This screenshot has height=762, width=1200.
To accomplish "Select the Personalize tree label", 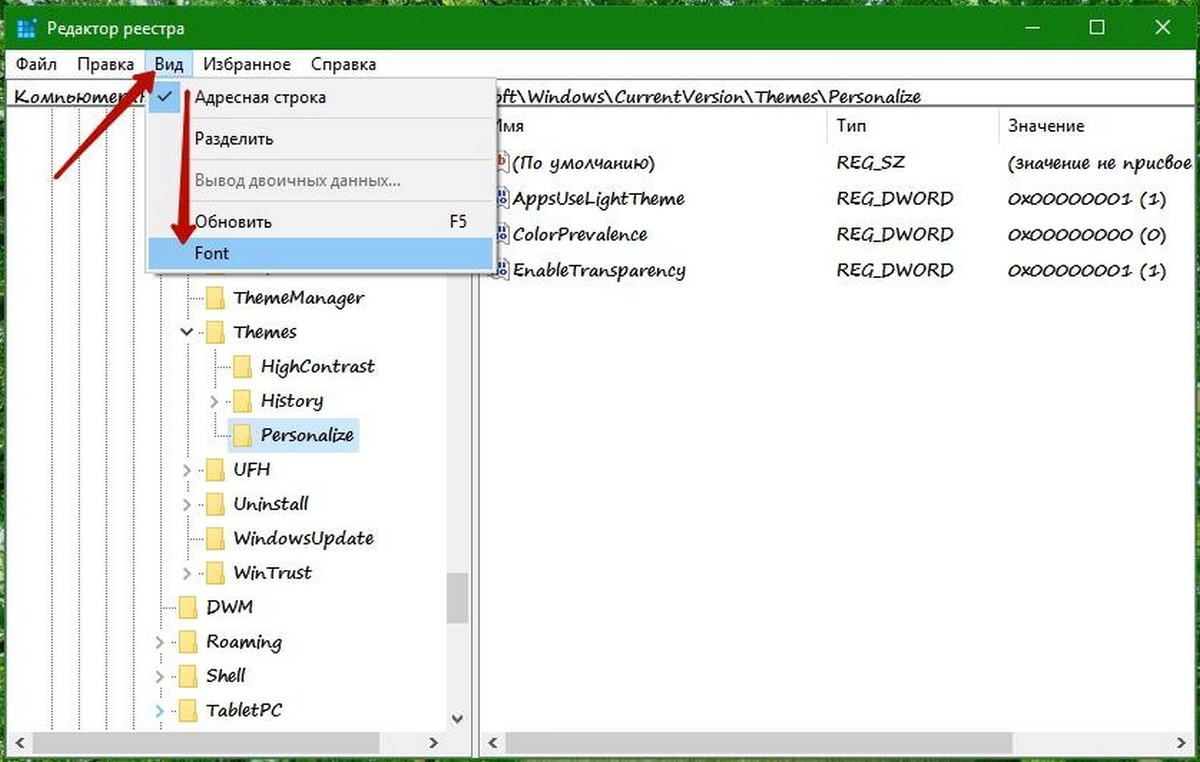I will pyautogui.click(x=307, y=435).
